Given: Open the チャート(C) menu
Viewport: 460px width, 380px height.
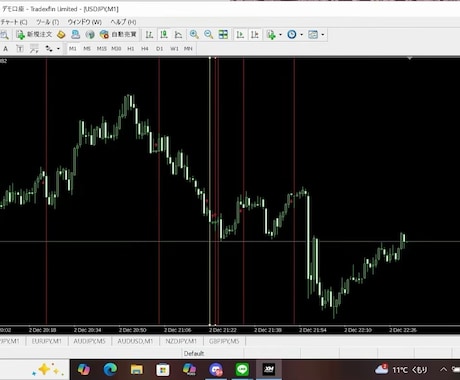Looking at the screenshot, I should click(x=14, y=22).
